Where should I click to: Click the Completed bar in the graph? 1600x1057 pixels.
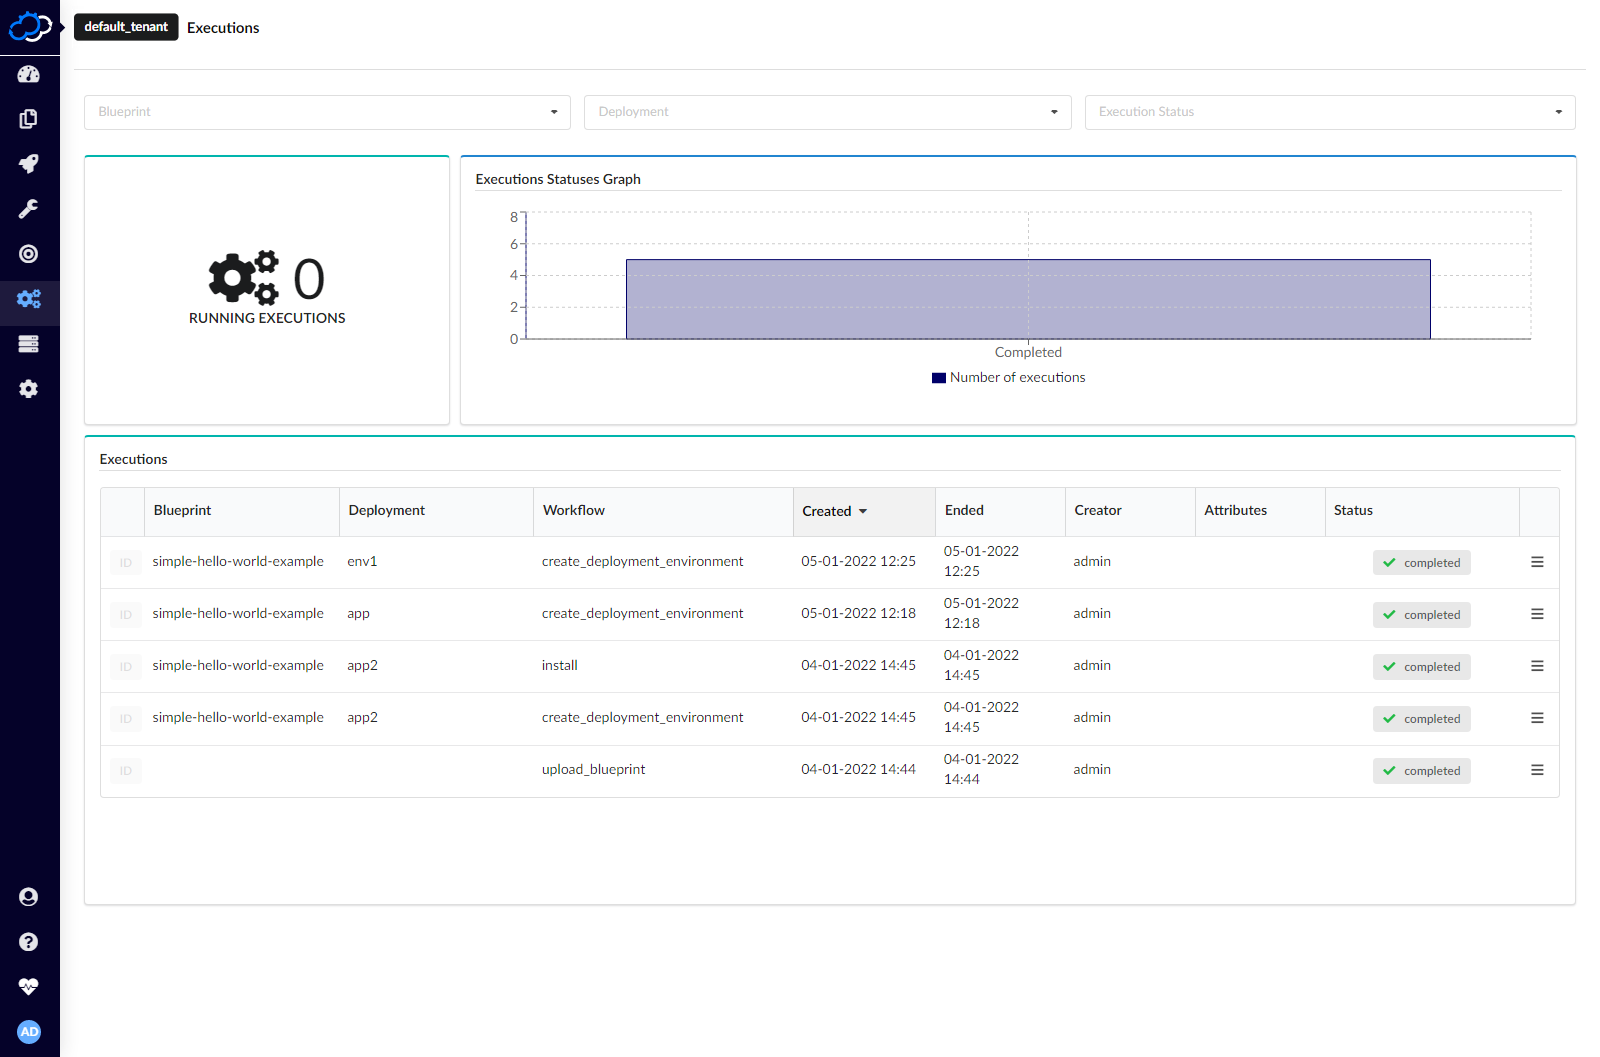point(1028,299)
